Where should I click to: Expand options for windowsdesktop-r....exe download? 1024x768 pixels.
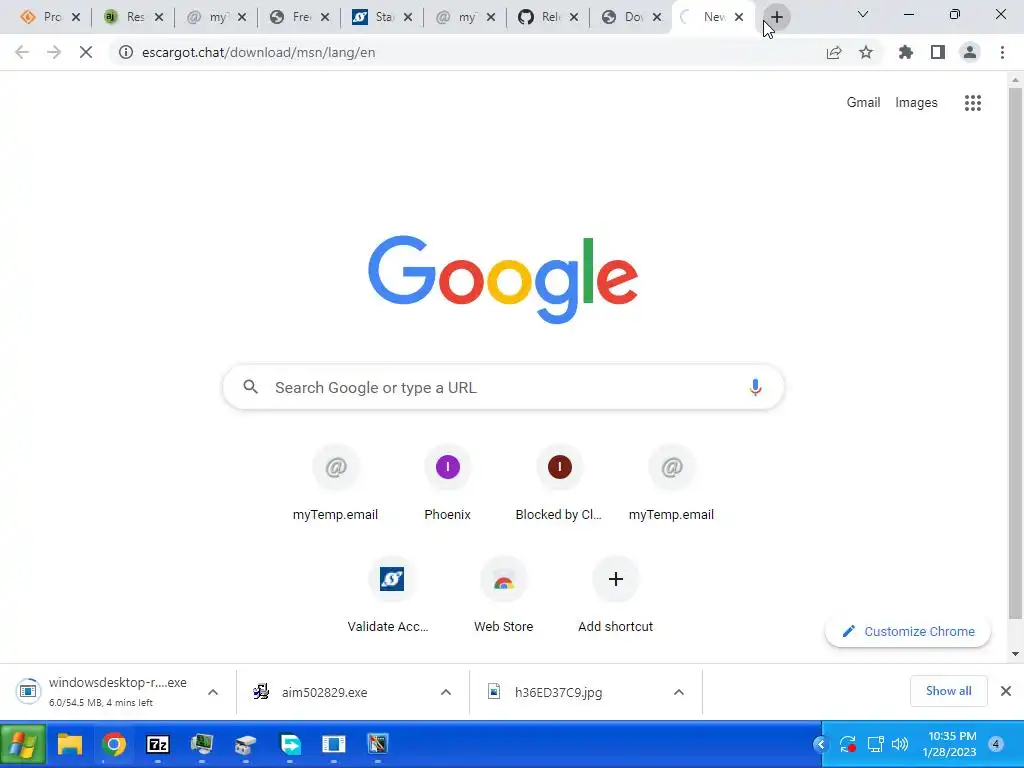(213, 692)
